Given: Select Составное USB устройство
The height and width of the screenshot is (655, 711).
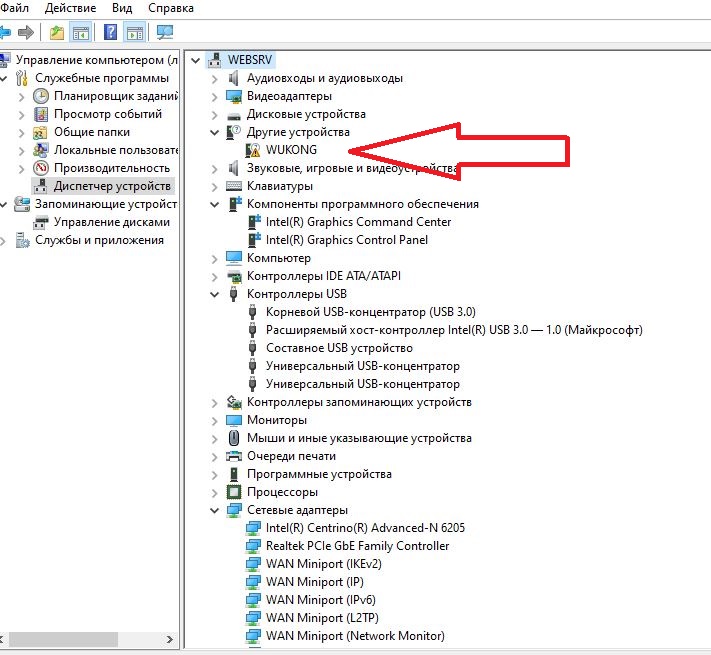Looking at the screenshot, I should point(339,348).
